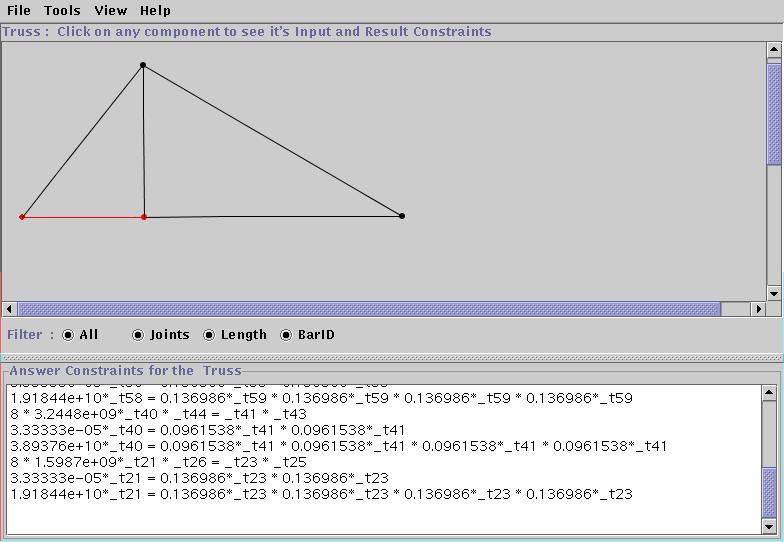This screenshot has width=784, height=542.
Task: Click the truss canvas scroll-right arrow
Action: [x=758, y=309]
